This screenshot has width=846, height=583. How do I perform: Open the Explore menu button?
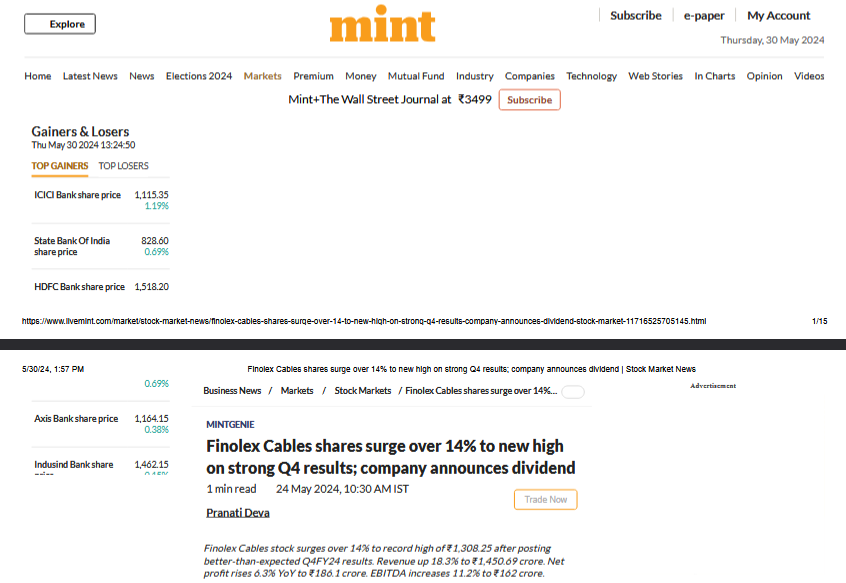[60, 24]
